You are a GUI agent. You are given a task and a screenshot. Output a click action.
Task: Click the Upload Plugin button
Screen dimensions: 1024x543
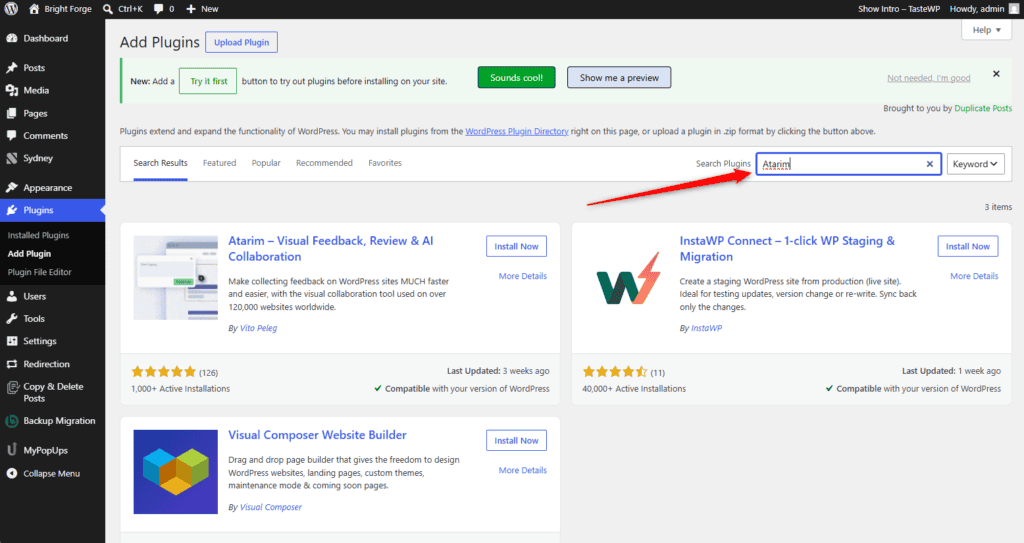point(242,42)
